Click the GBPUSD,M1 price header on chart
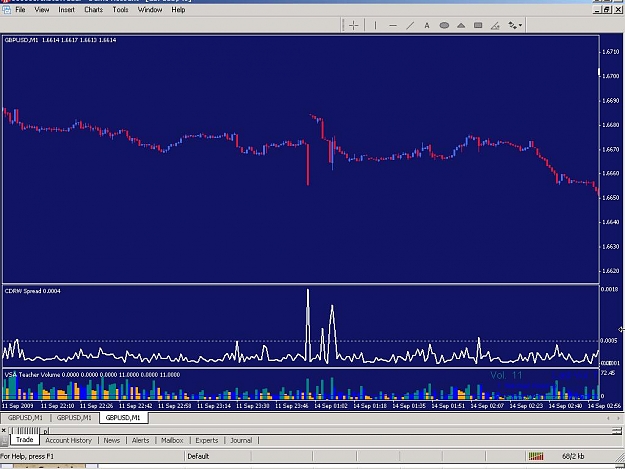 60,40
